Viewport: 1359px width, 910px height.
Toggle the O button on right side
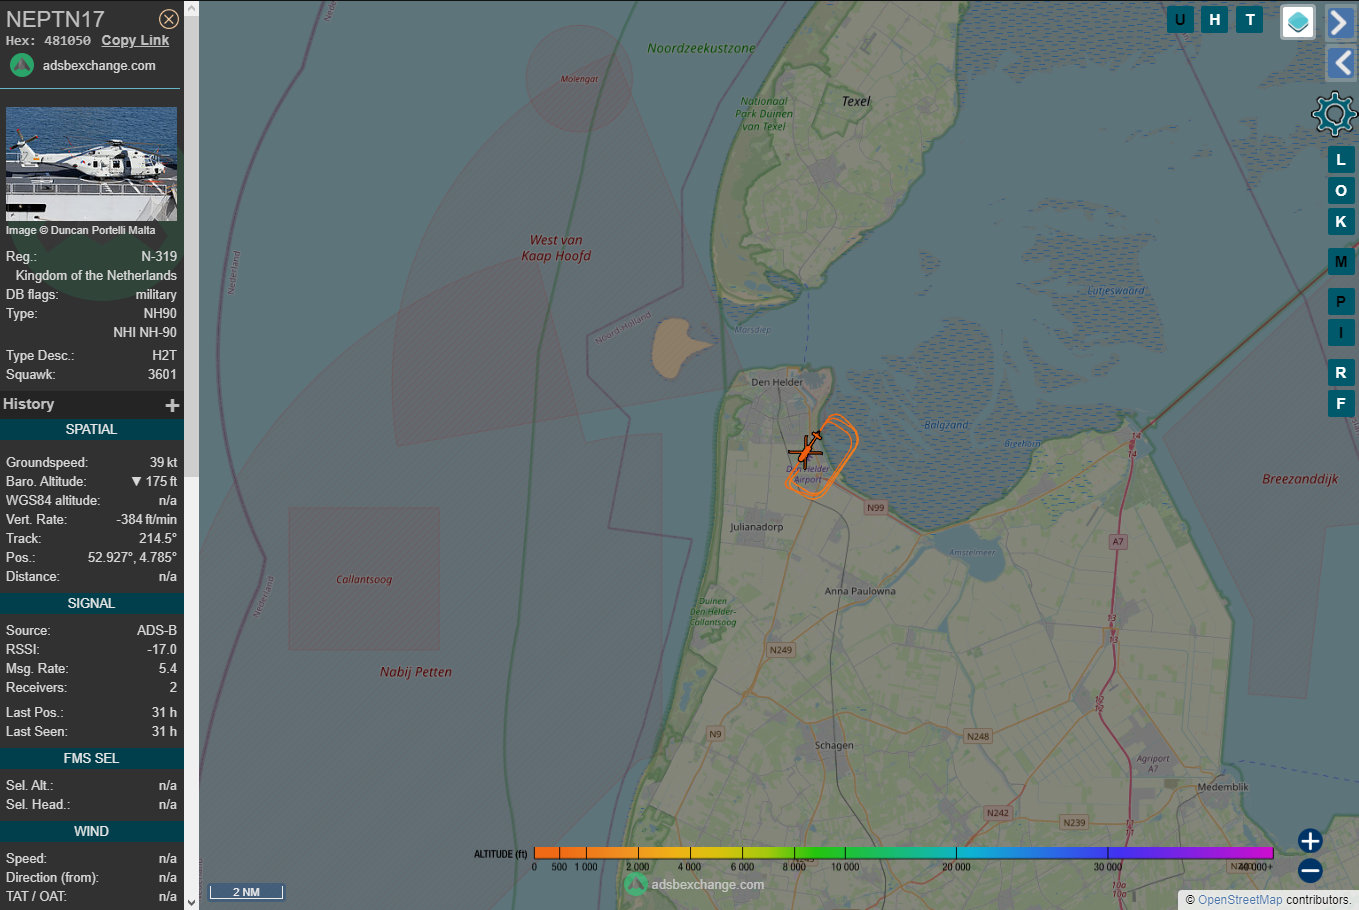[1341, 191]
